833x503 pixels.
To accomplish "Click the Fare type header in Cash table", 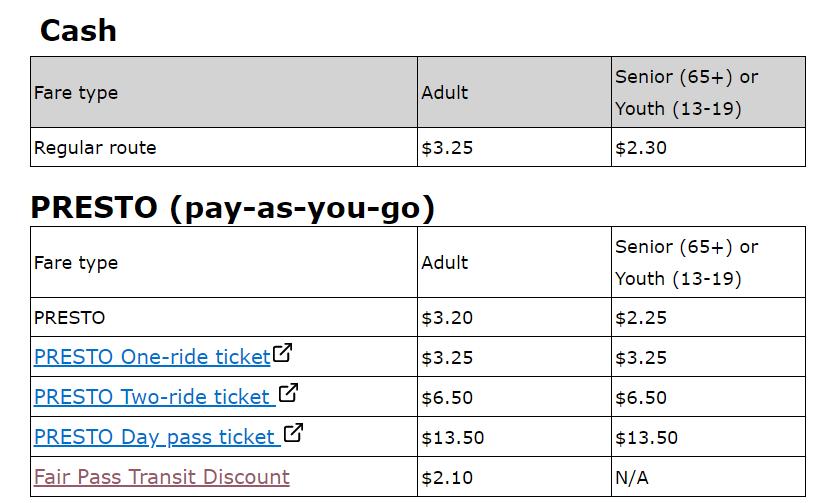I will pos(76,93).
